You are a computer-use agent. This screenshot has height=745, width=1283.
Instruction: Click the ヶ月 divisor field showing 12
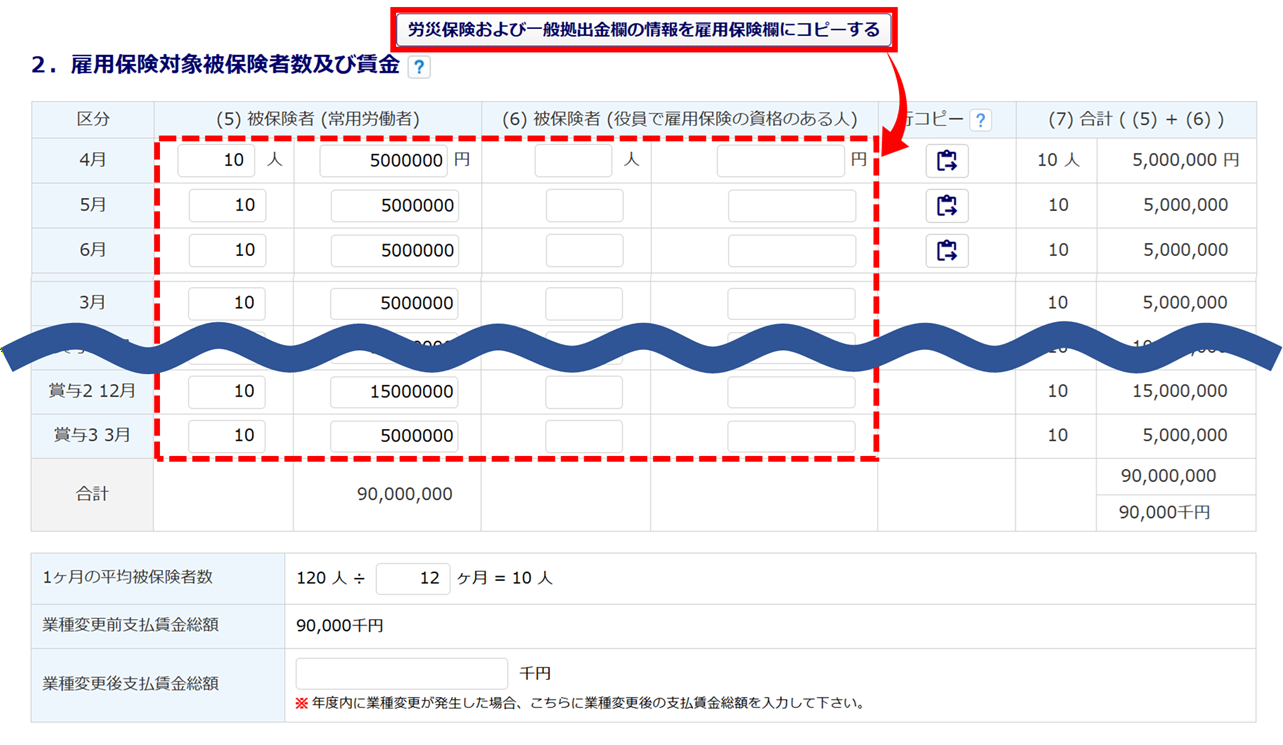(413, 578)
